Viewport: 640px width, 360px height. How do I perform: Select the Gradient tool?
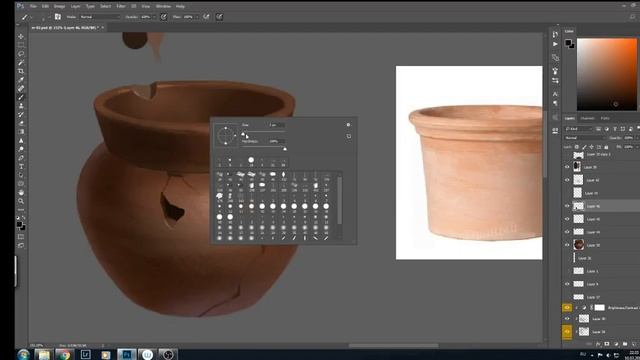click(21, 132)
